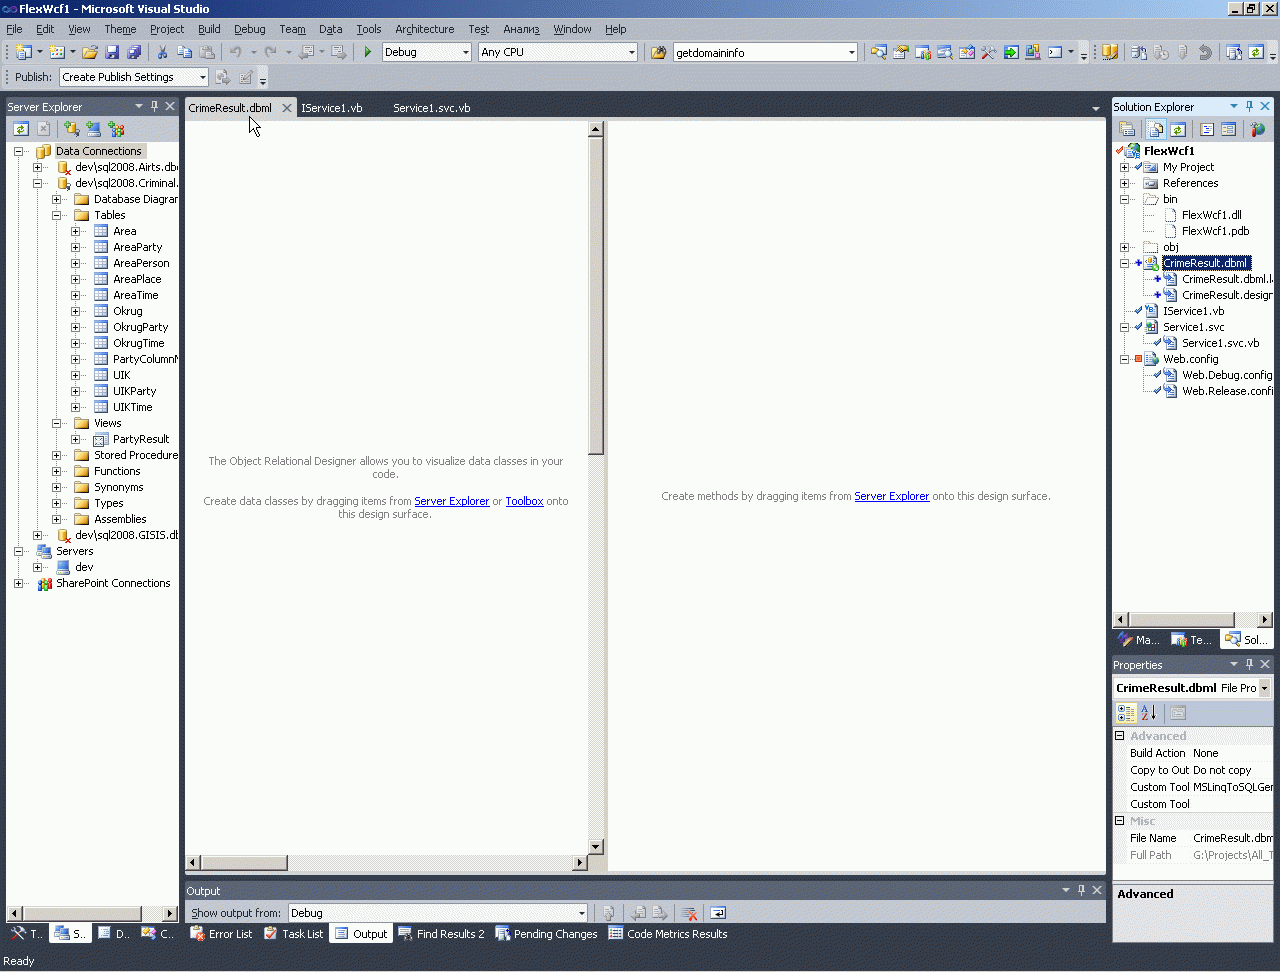
Task: Click the Connect to Server icon
Action: pyautogui.click(x=94, y=129)
